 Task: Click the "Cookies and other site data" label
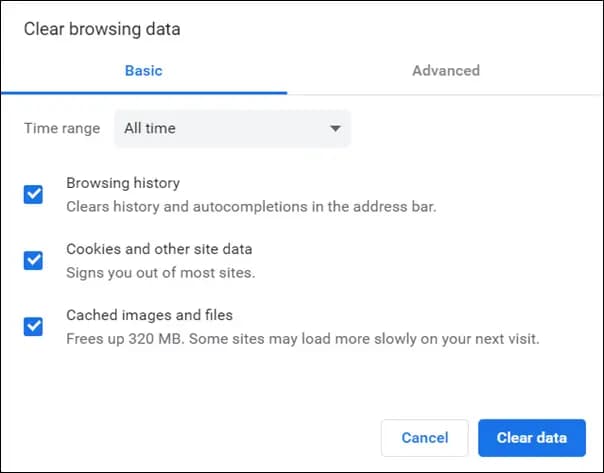coord(159,249)
